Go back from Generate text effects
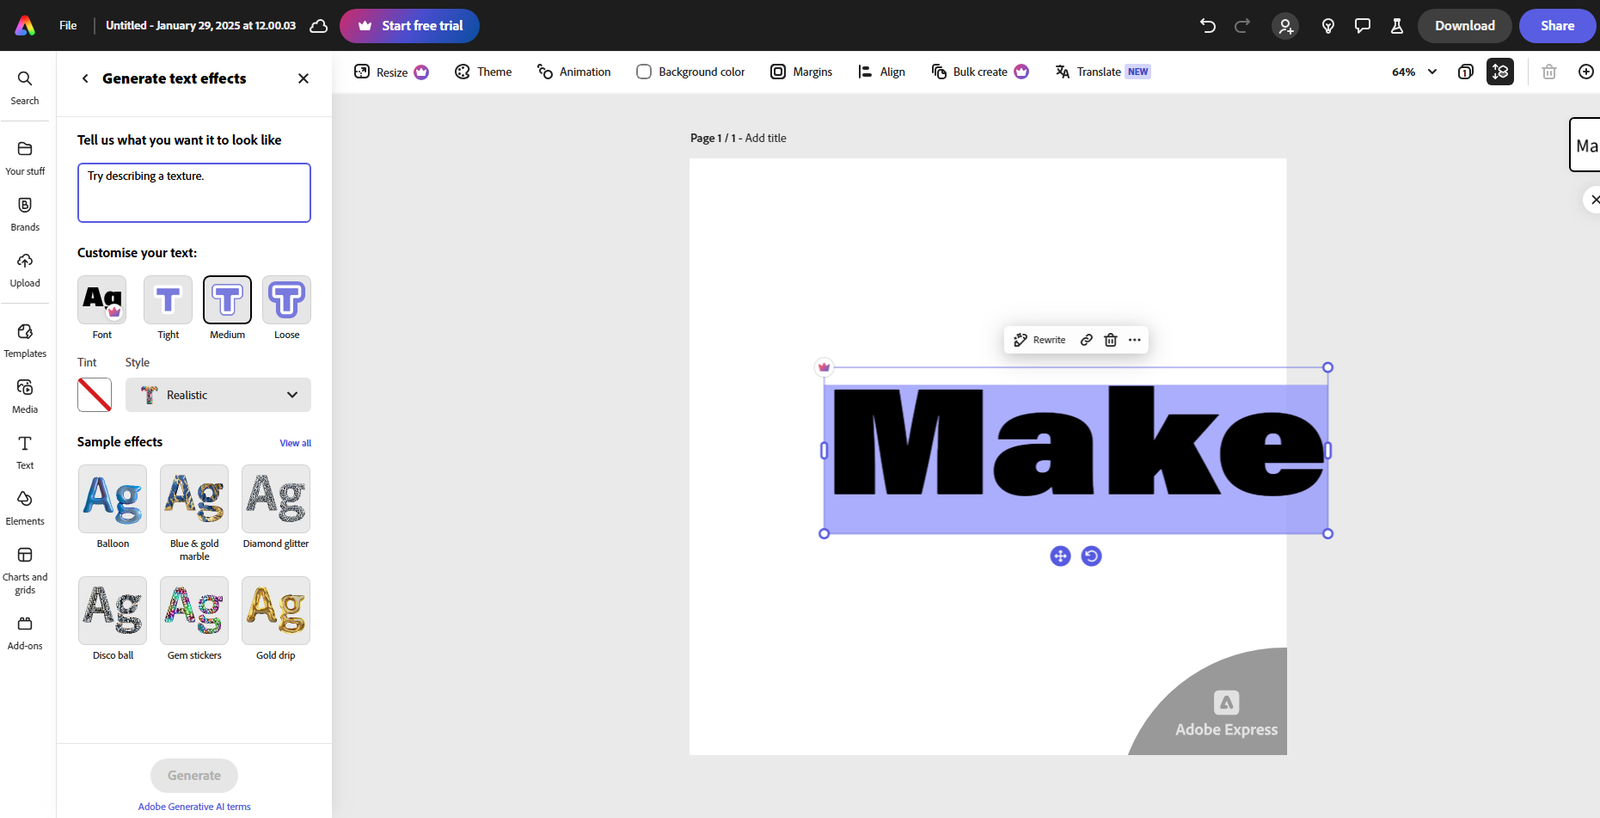Image resolution: width=1600 pixels, height=818 pixels. (85, 78)
